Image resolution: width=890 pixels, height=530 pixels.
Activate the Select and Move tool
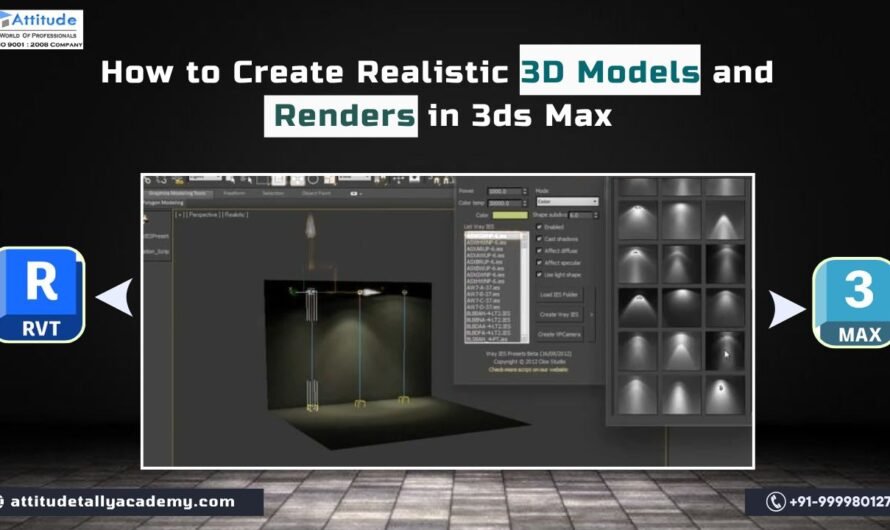point(297,180)
